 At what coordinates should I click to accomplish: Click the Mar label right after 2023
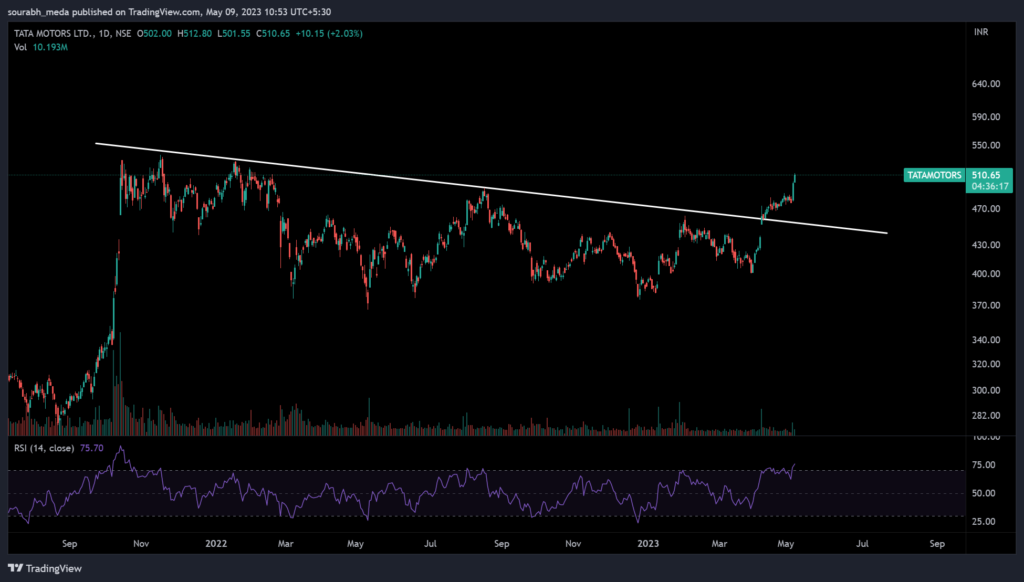[x=719, y=543]
